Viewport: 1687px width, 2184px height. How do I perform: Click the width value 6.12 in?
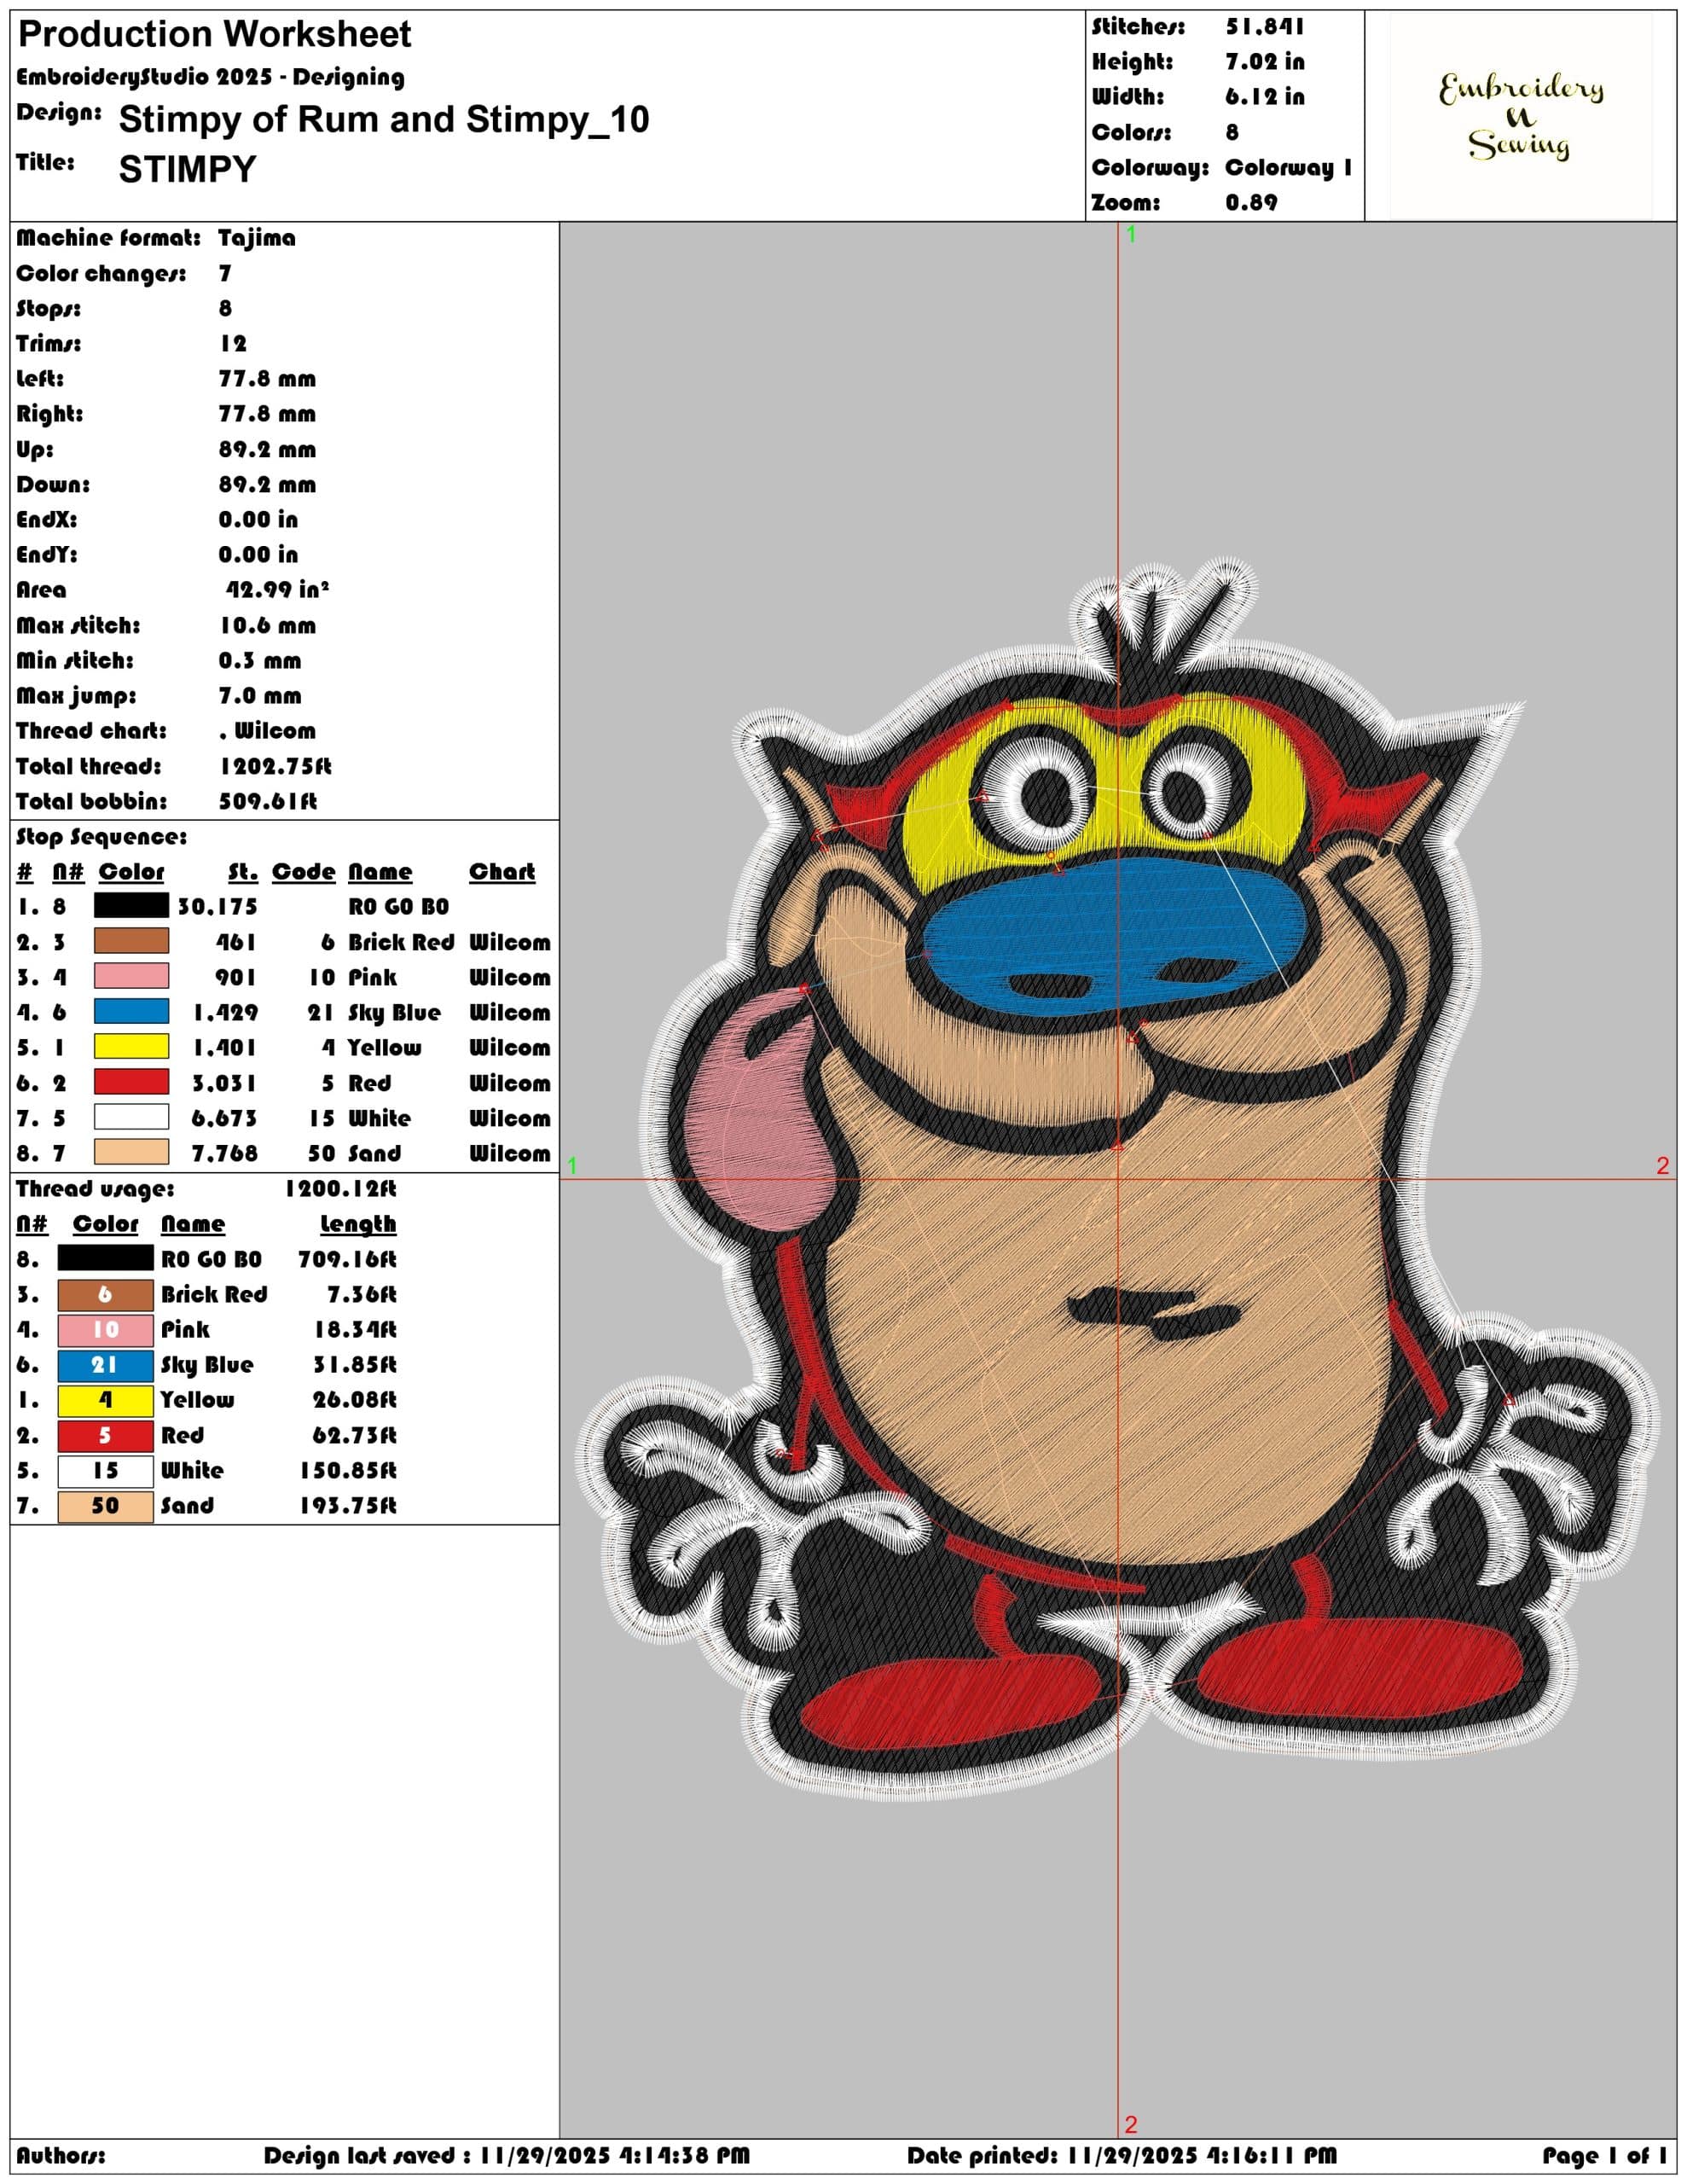[x=1265, y=97]
